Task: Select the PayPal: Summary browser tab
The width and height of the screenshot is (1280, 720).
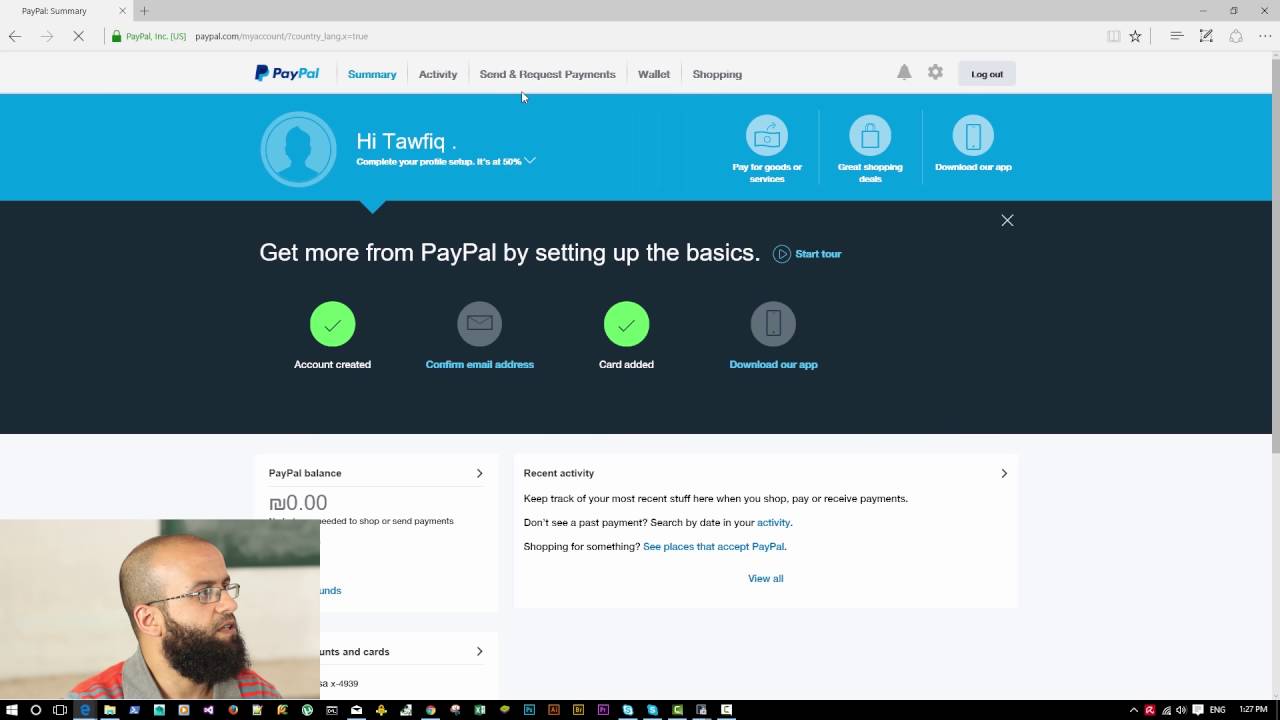Action: (x=65, y=11)
